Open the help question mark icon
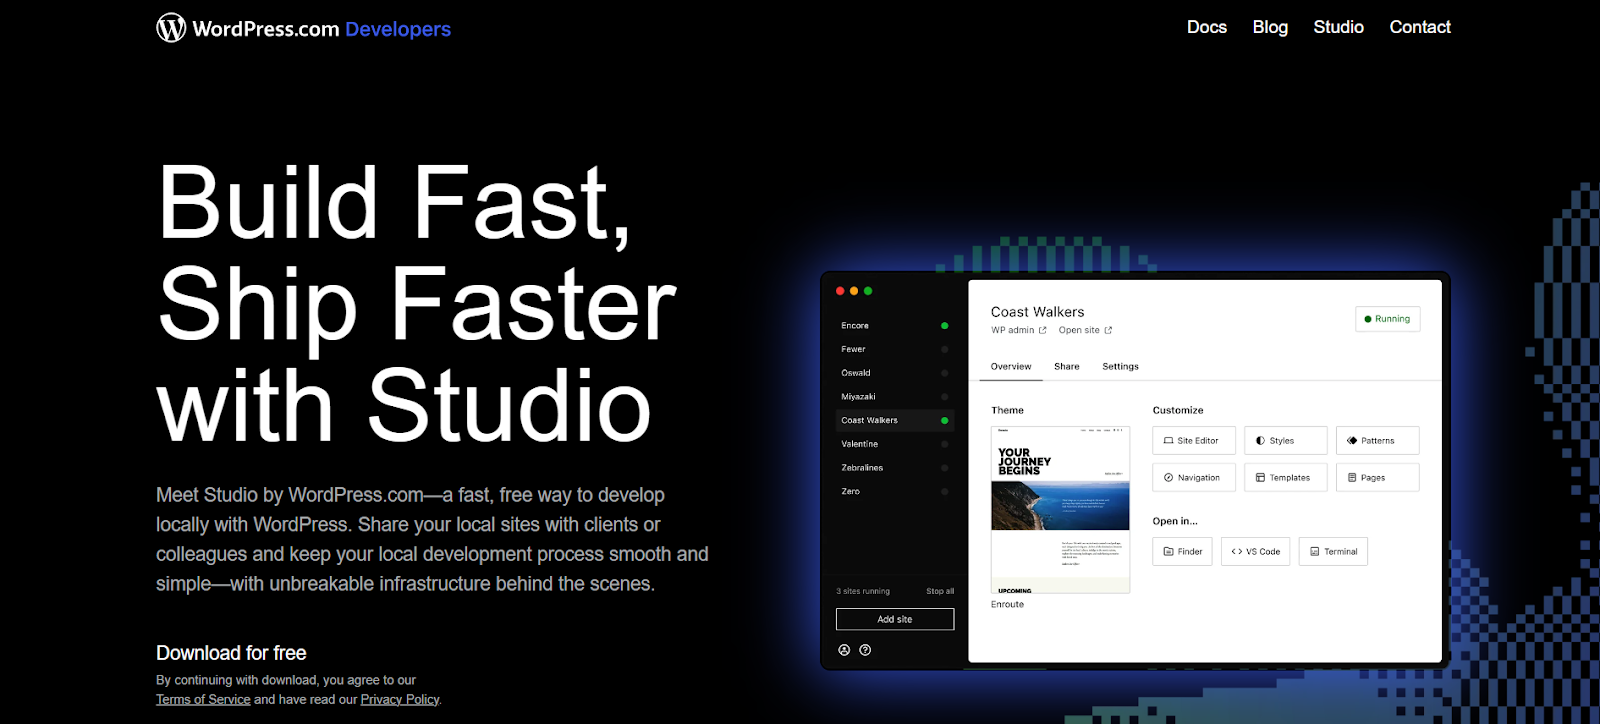 tap(865, 650)
